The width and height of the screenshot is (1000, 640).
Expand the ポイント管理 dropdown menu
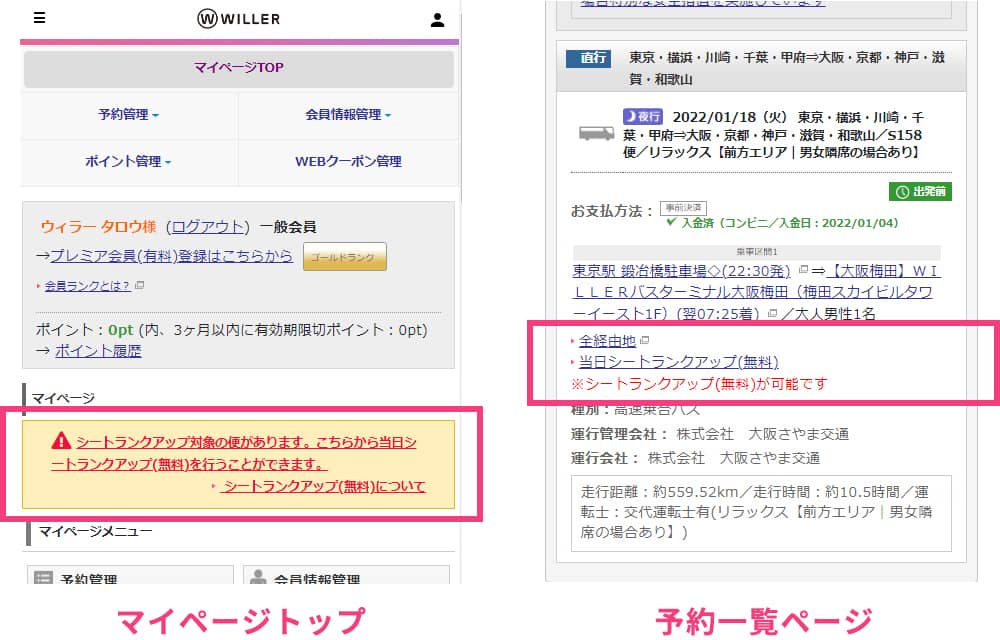click(x=129, y=161)
